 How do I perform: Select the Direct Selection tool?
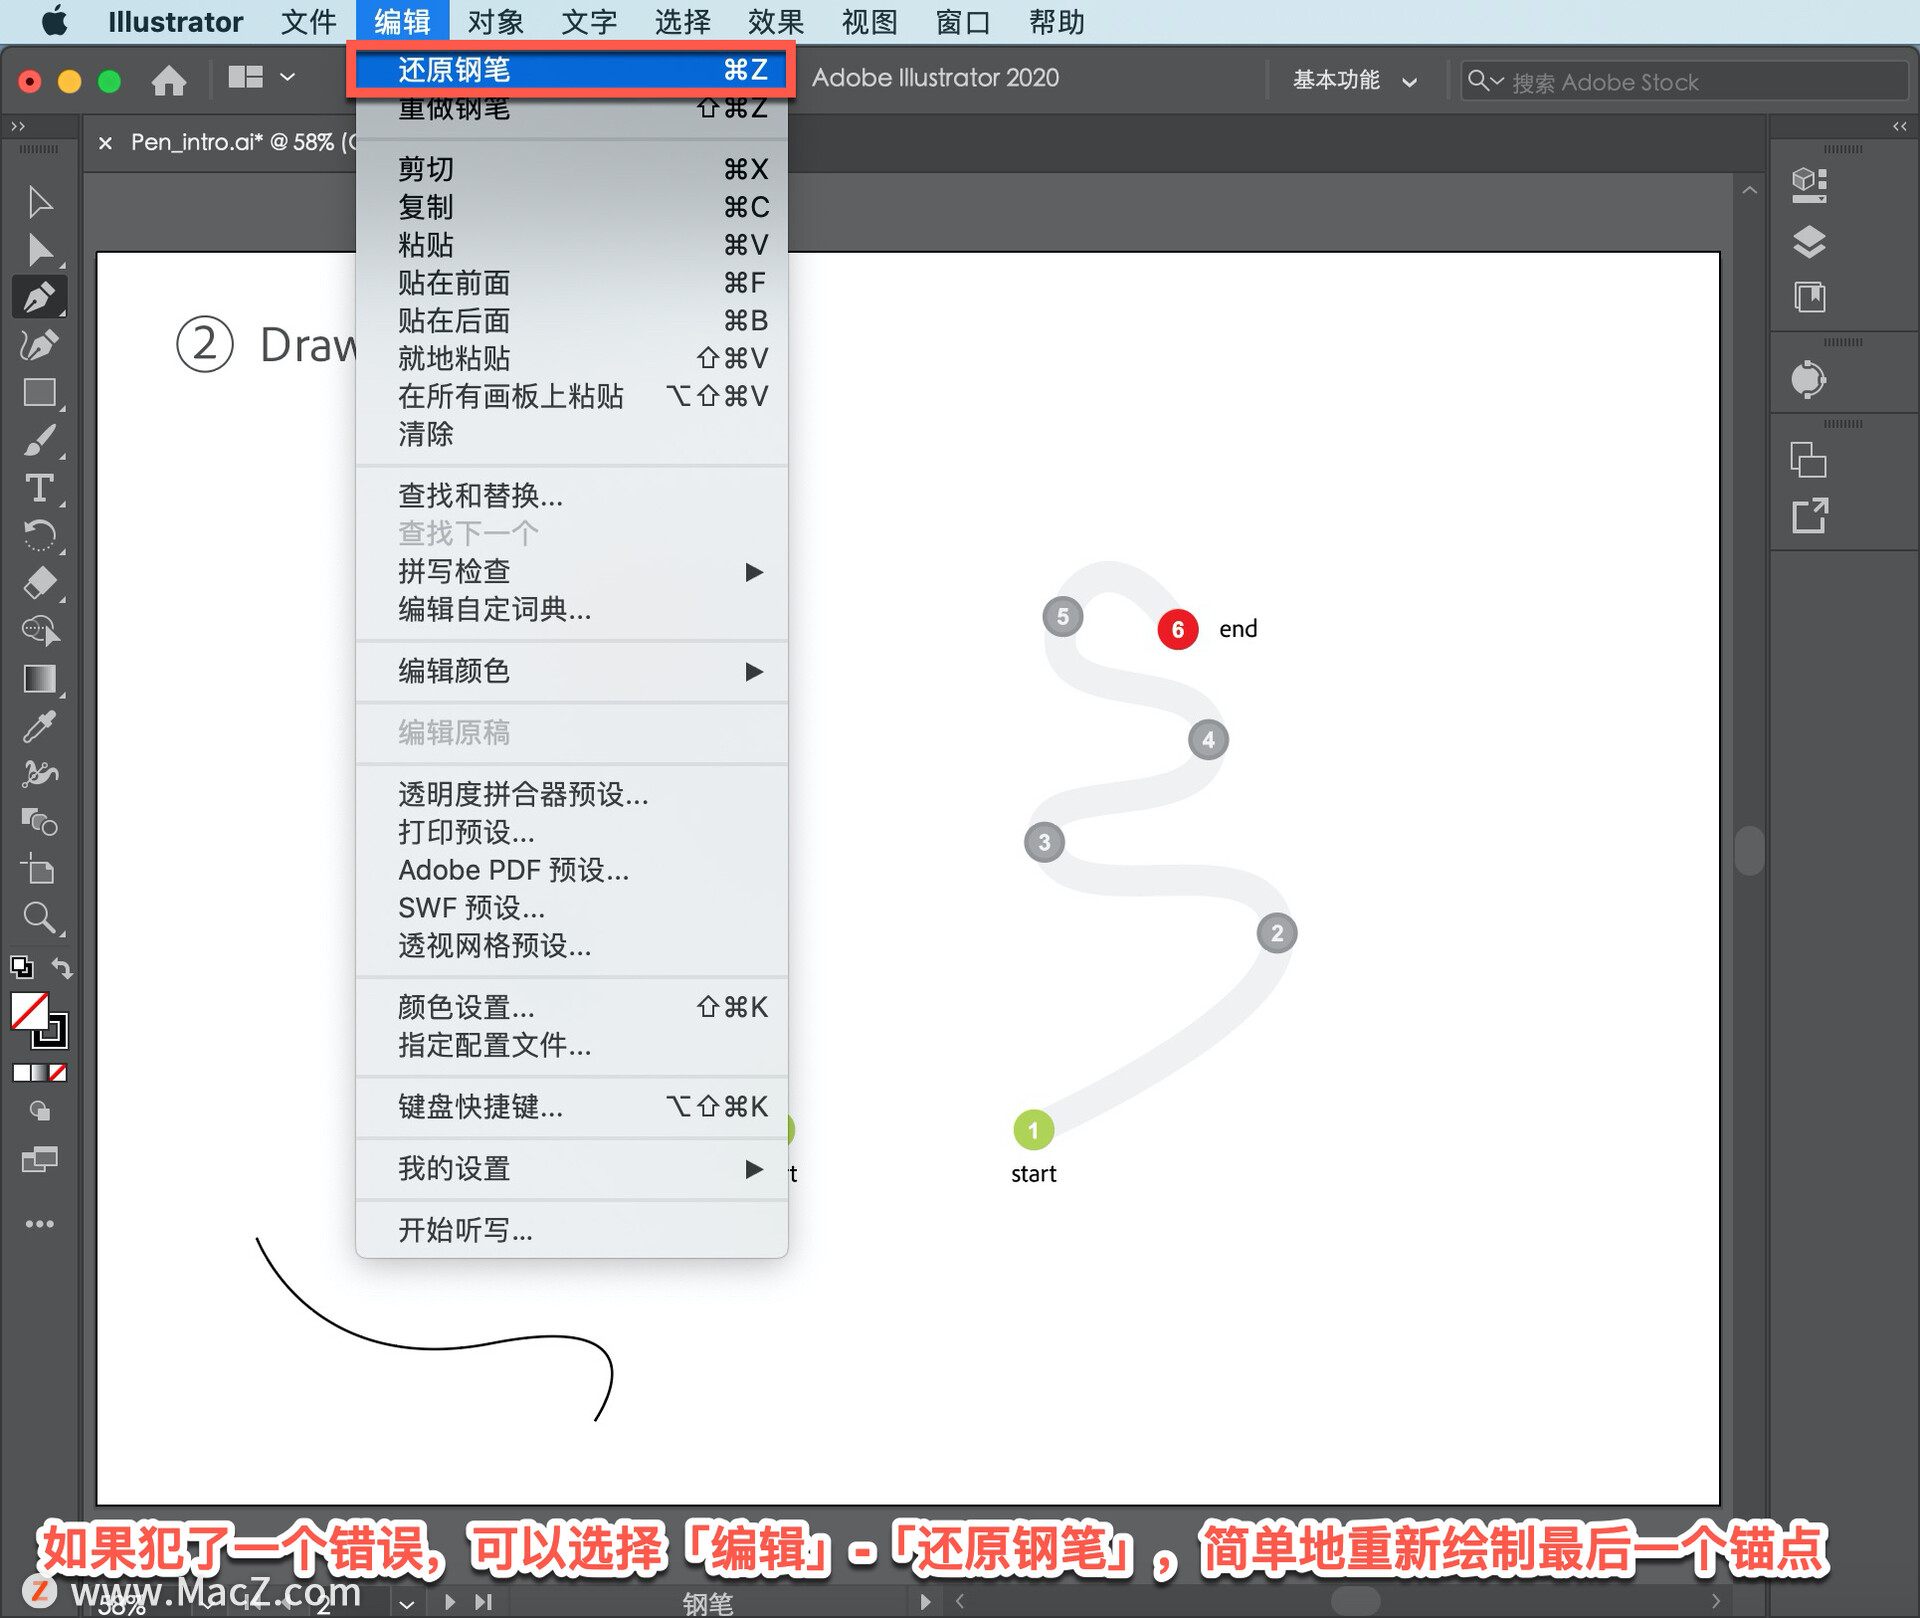point(40,249)
